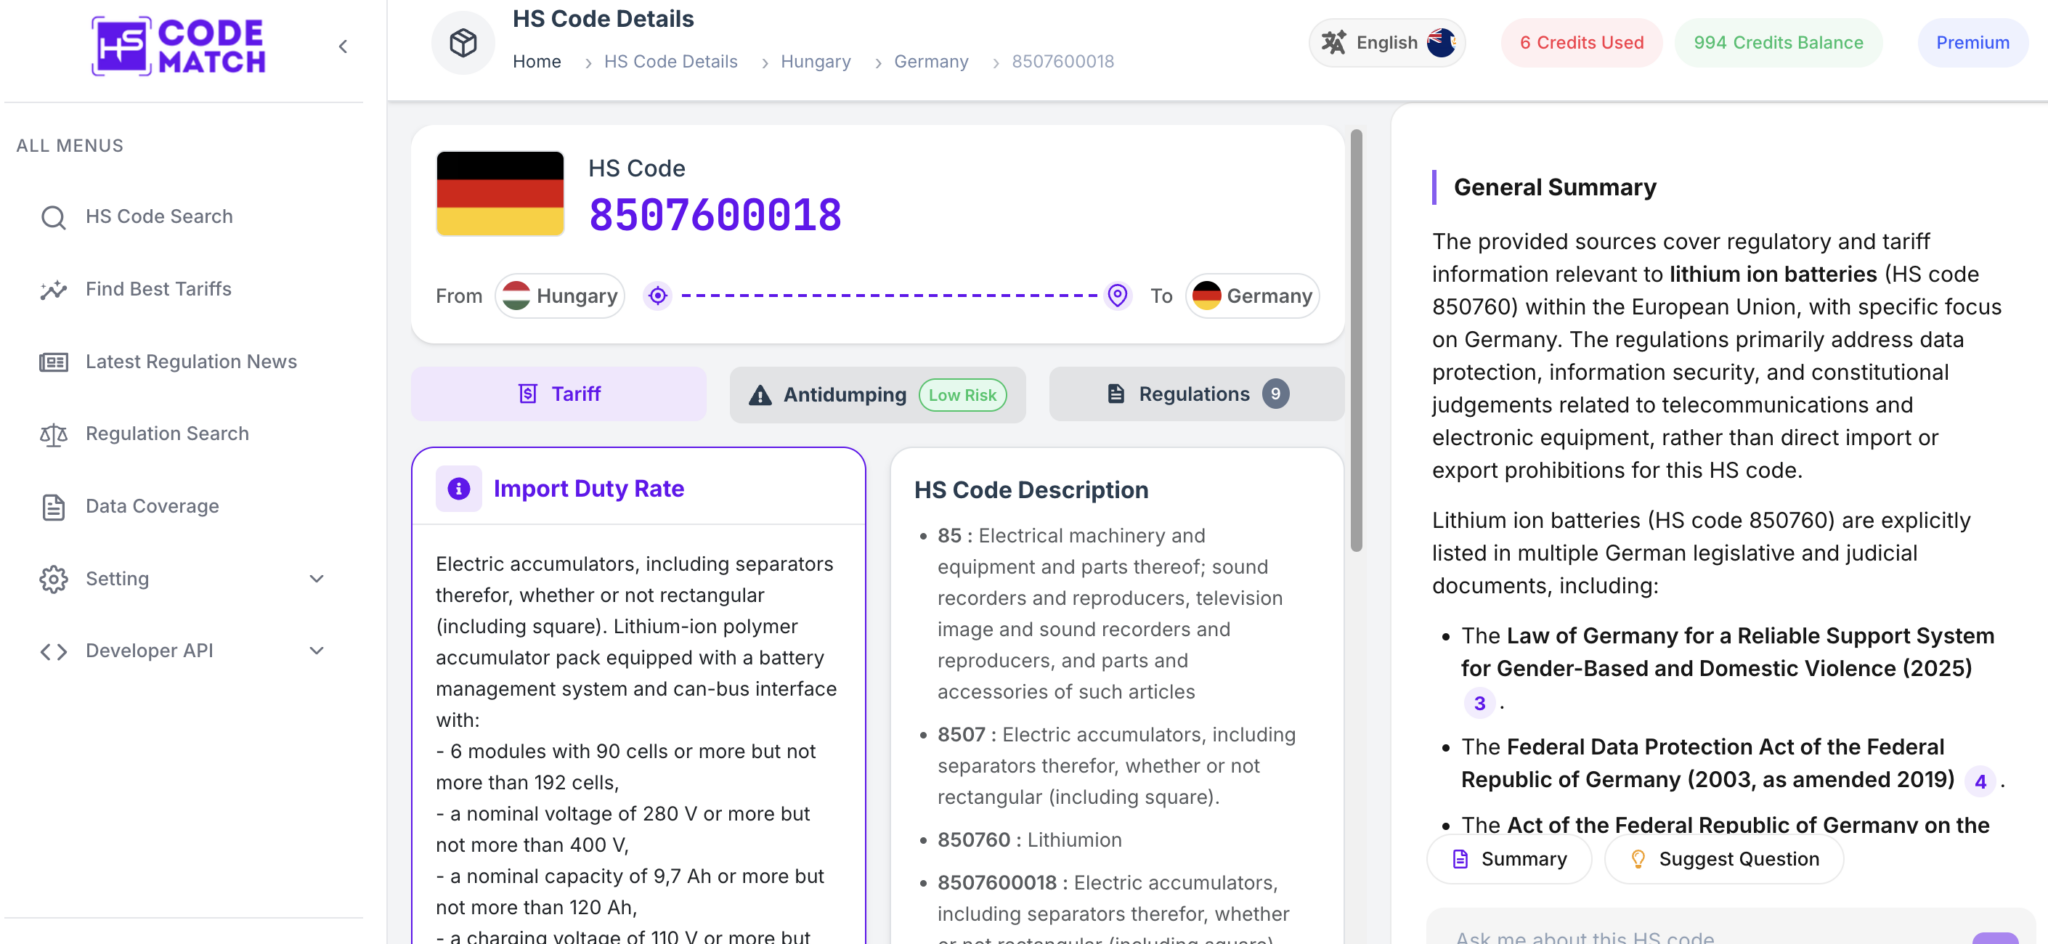Switch to the Regulations tab
The image size is (2048, 944).
1196,394
